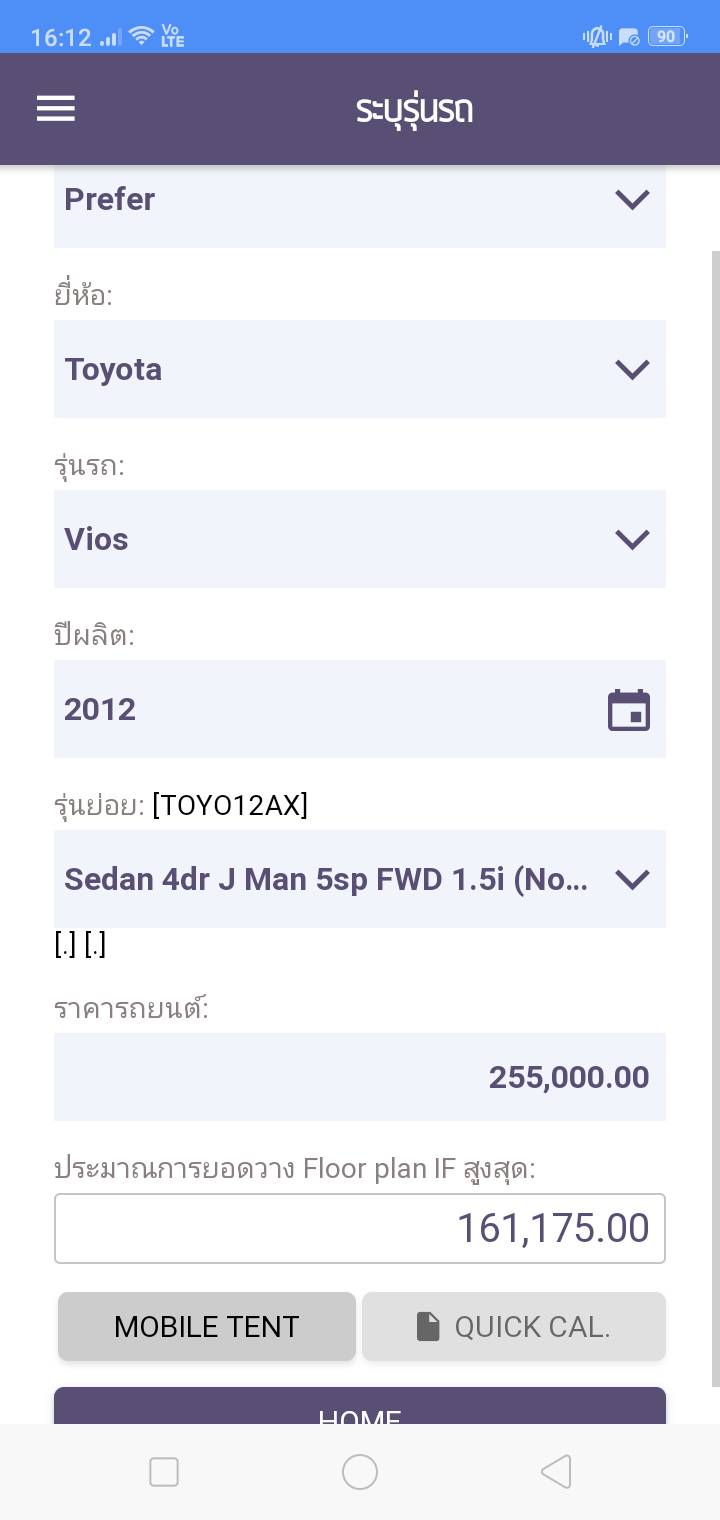Image resolution: width=720 pixels, height=1520 pixels.
Task: Tap the muted notification bell icon
Action: [597, 37]
